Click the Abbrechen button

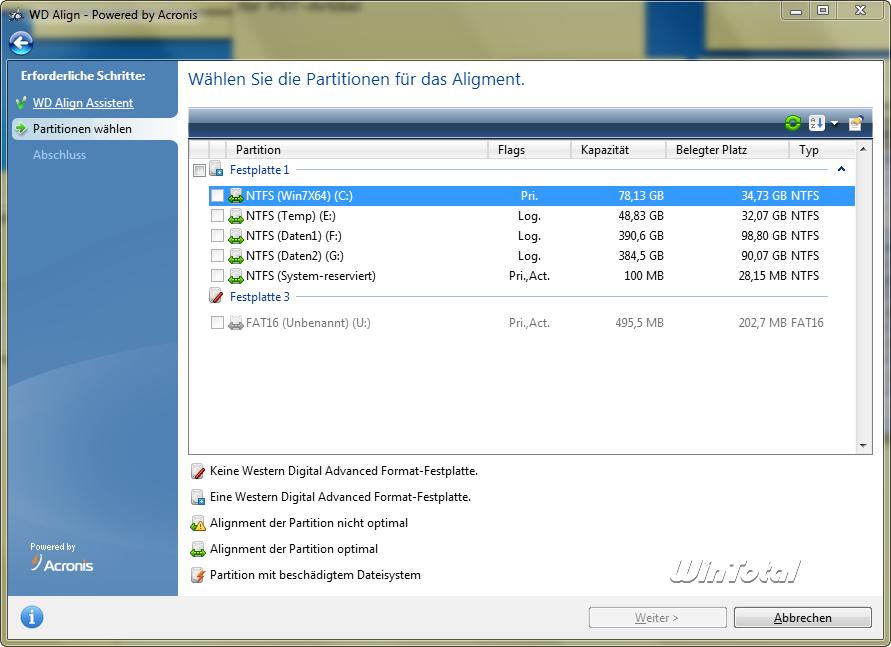(802, 617)
